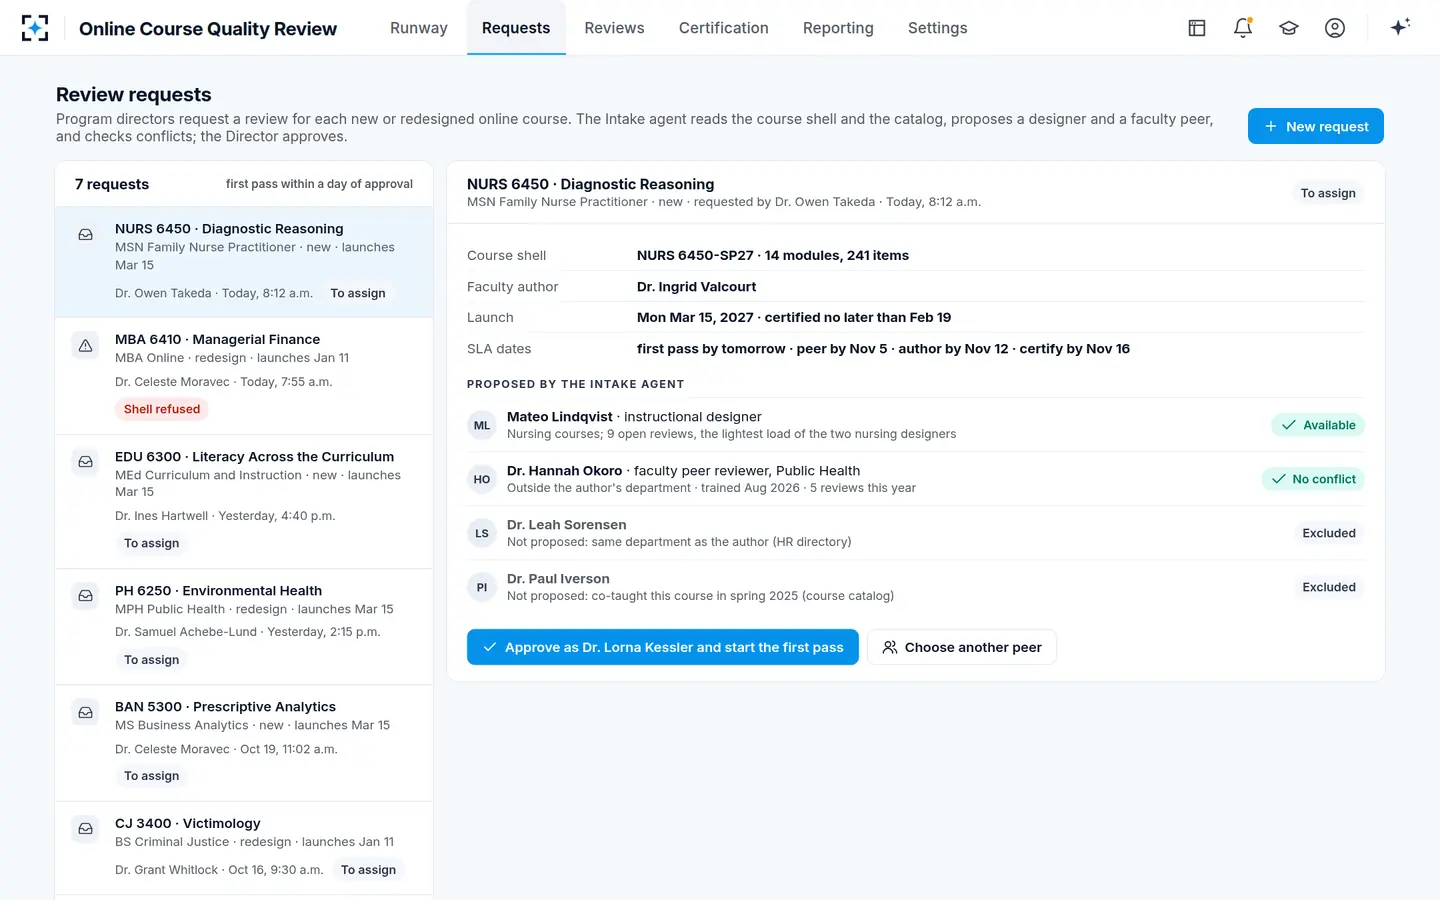Open the layout panel icon in header
Image resolution: width=1440 pixels, height=900 pixels.
click(1197, 28)
